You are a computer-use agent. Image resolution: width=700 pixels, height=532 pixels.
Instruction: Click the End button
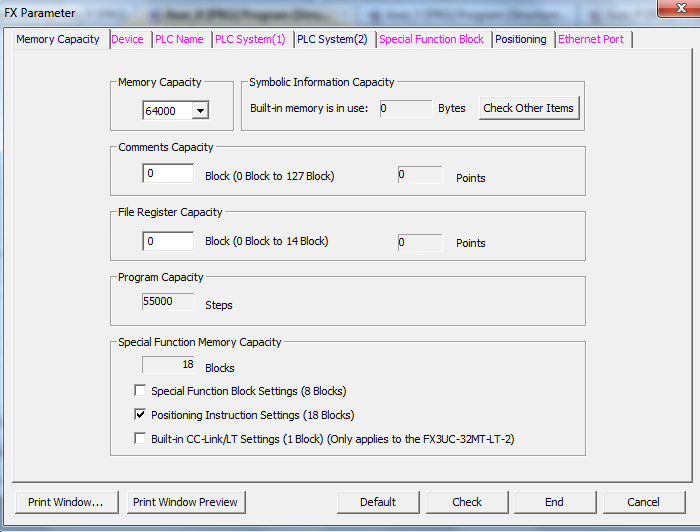pyautogui.click(x=554, y=502)
